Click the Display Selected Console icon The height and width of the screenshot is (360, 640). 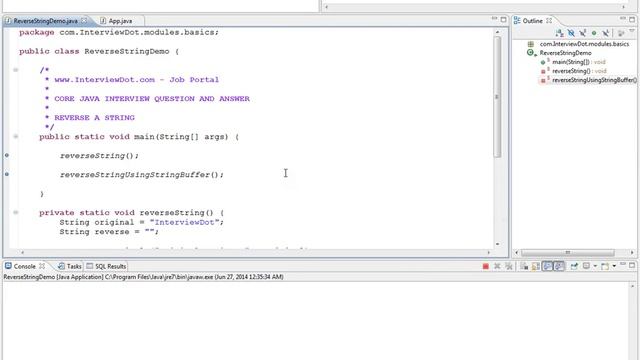[587, 266]
